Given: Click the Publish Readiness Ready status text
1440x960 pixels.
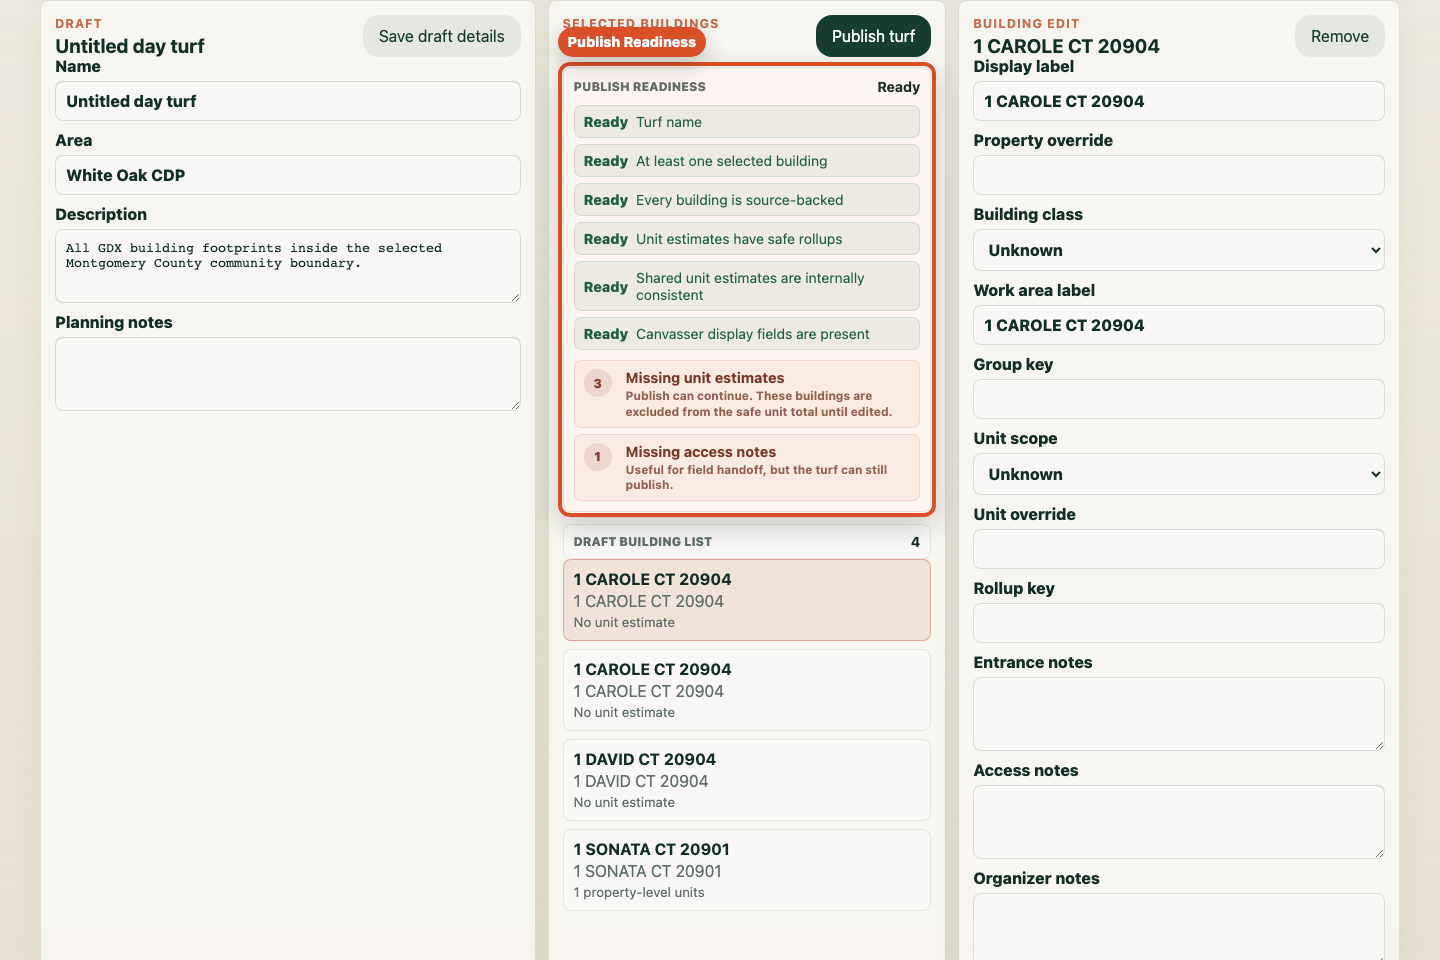Looking at the screenshot, I should click(x=898, y=87).
